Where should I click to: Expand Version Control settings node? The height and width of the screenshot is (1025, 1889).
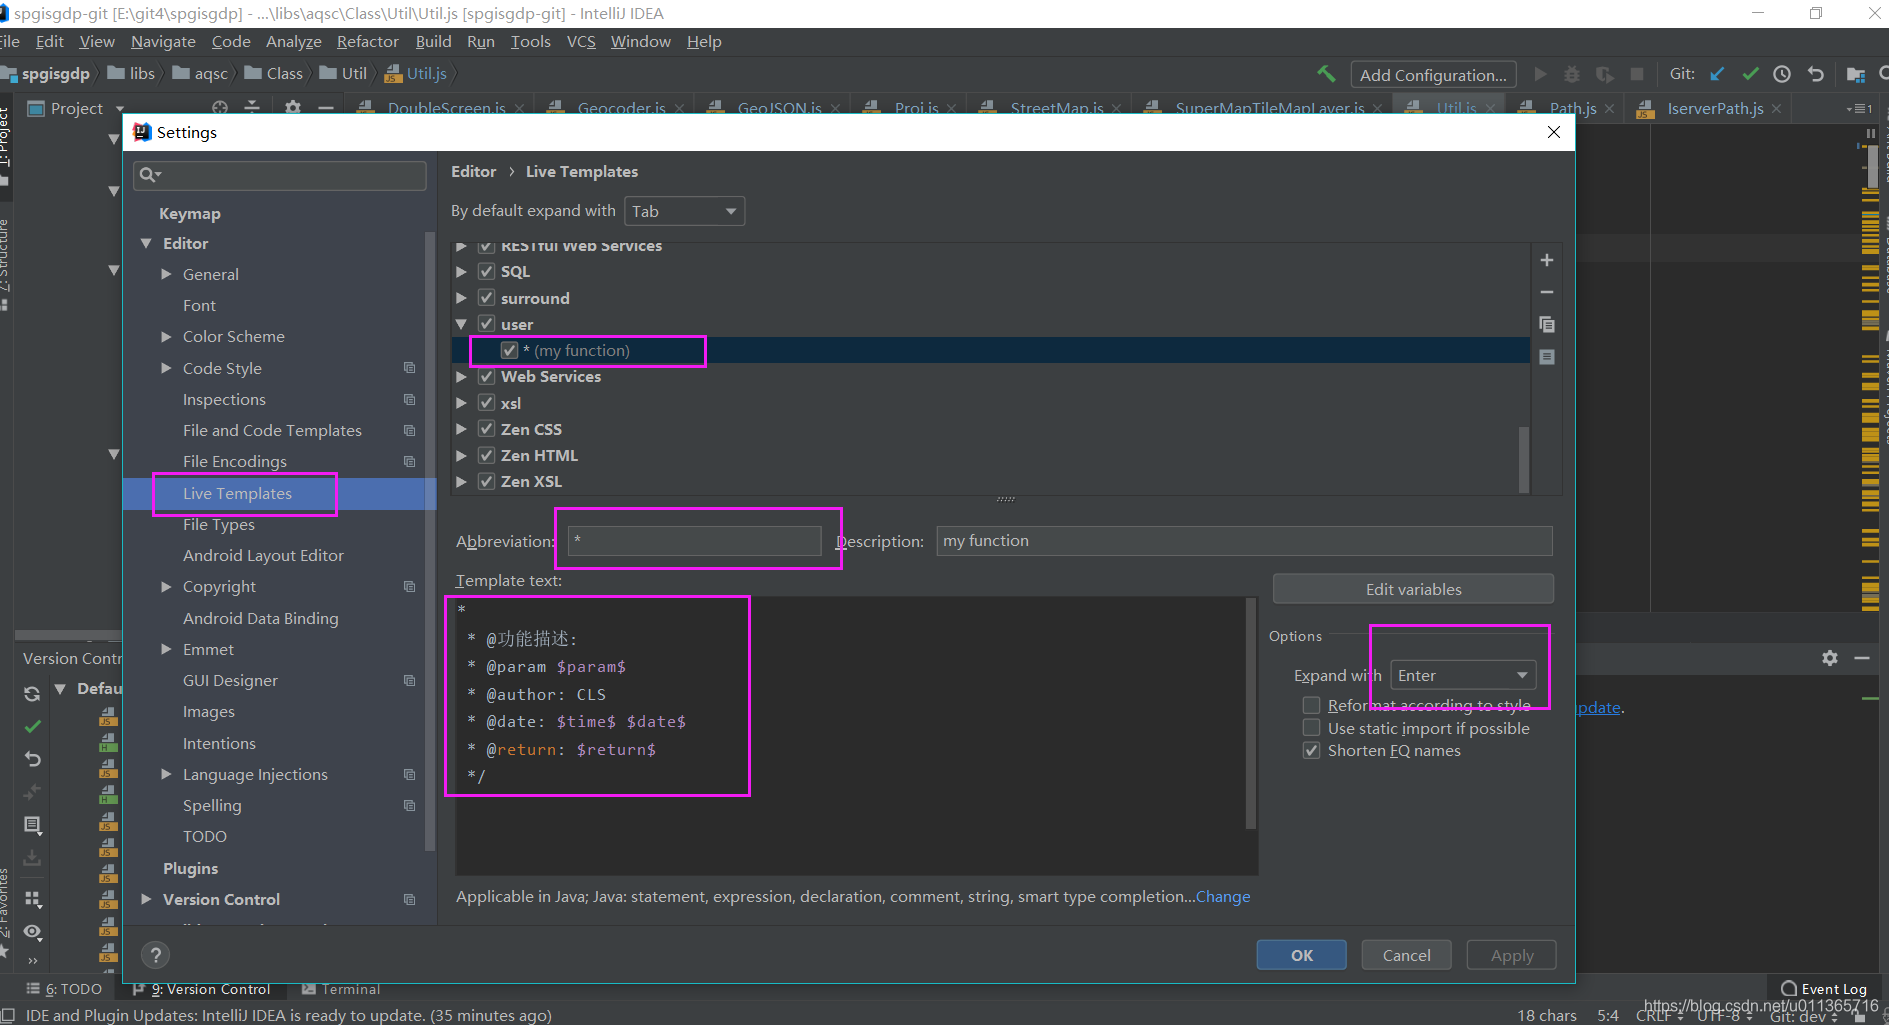pos(146,899)
